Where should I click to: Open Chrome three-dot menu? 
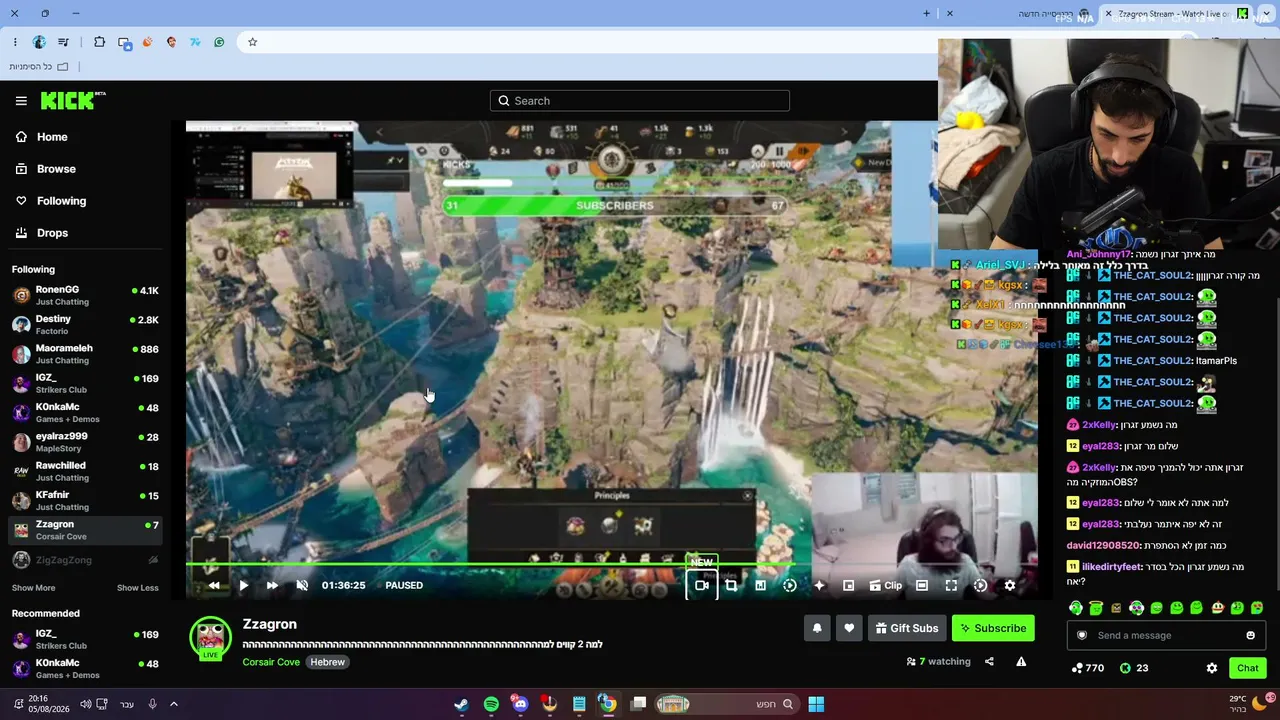coord(15,42)
